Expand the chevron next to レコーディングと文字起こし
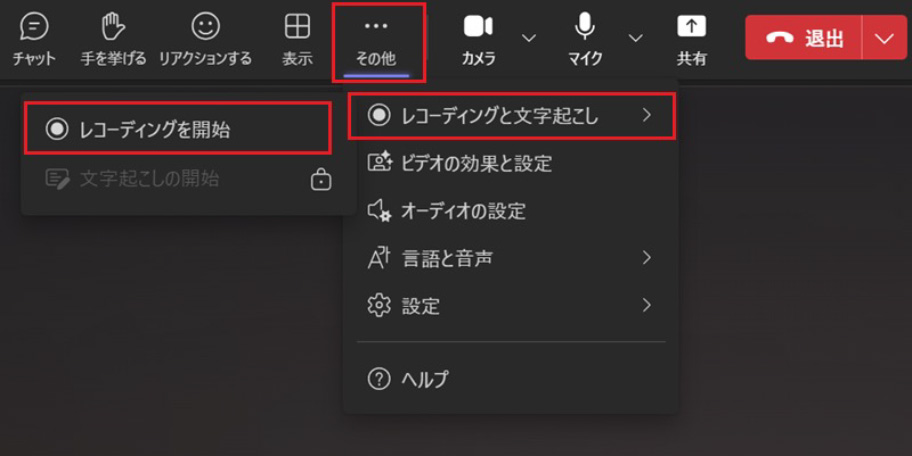Viewport: 912px width, 456px height. pyautogui.click(x=646, y=116)
